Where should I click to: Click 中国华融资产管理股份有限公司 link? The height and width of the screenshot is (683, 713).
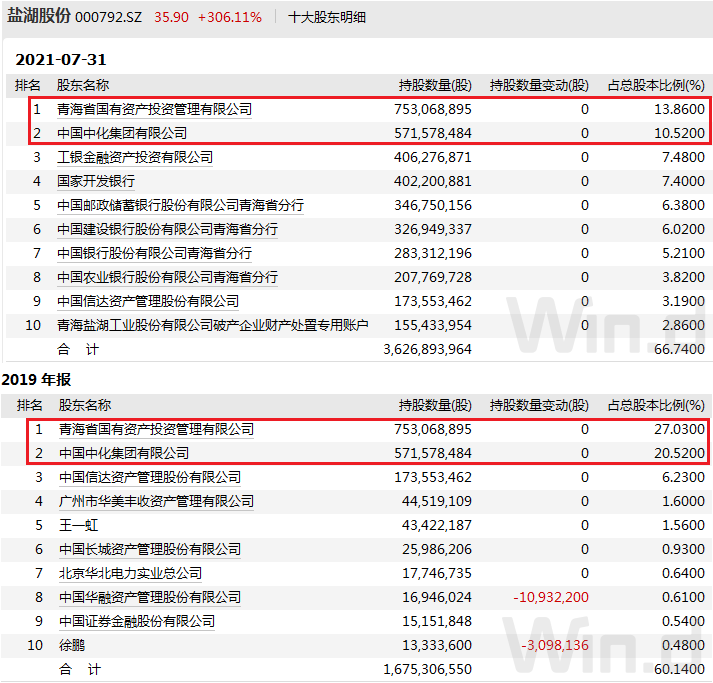pos(150,597)
